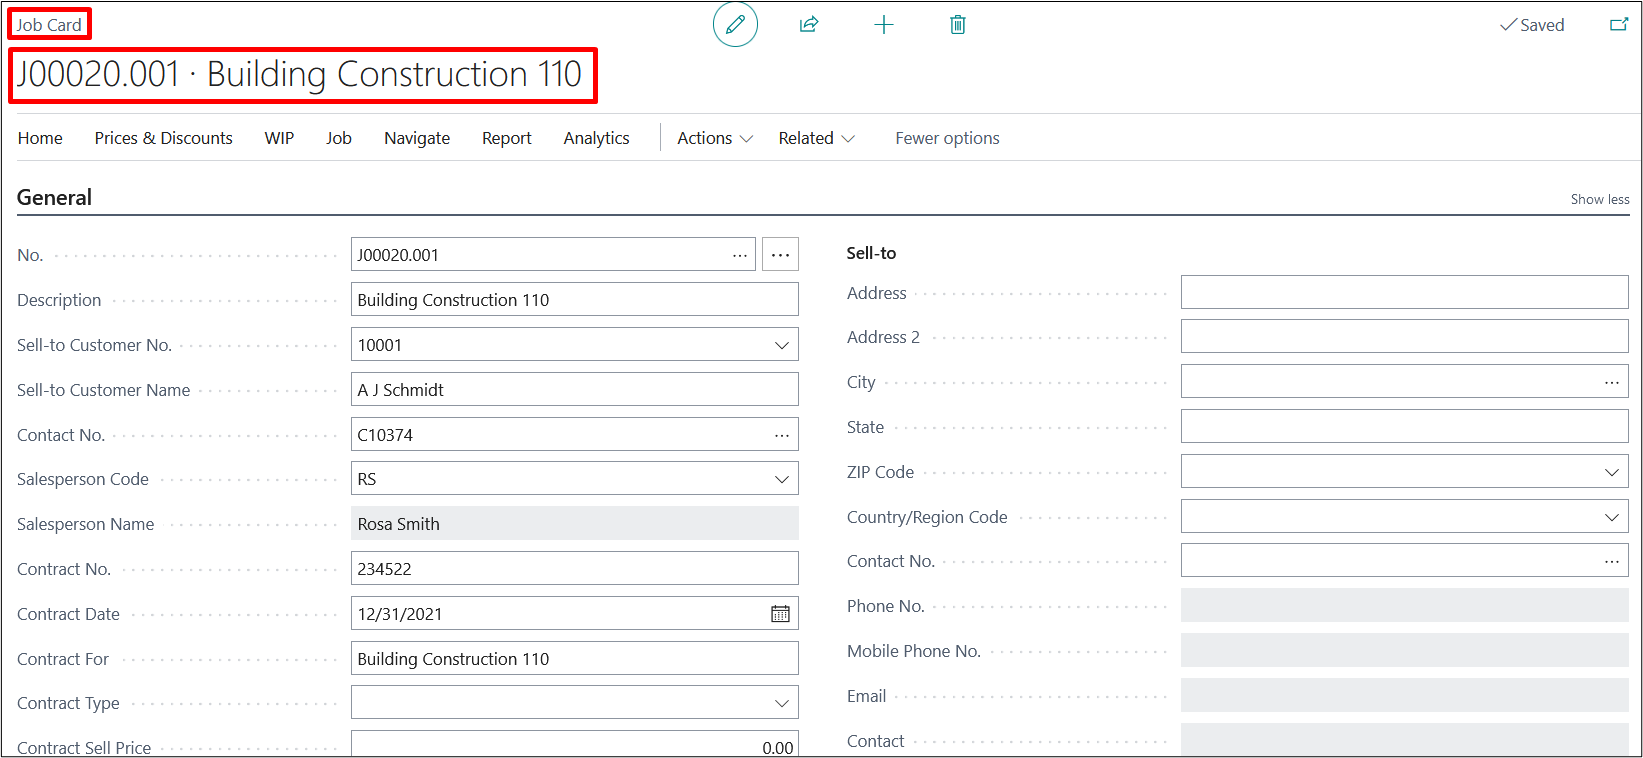
Task: Expand the Sell-to Customer No. dropdown
Action: pyautogui.click(x=781, y=345)
